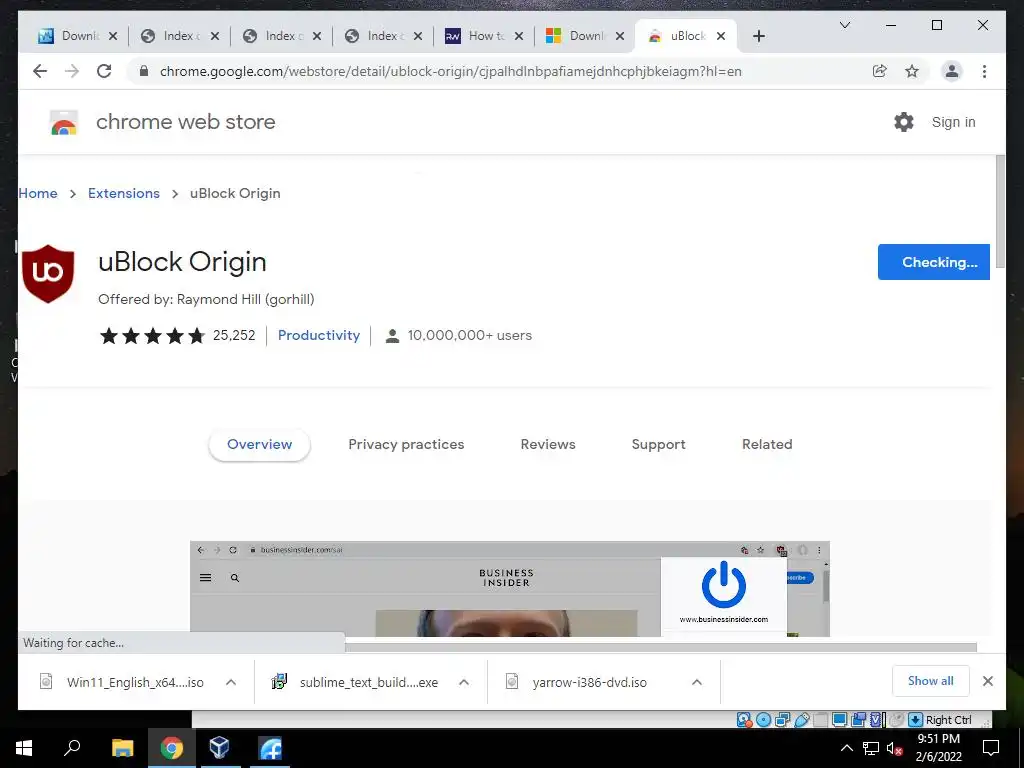Image resolution: width=1024 pixels, height=768 pixels.
Task: Close the How to tab
Action: pyautogui.click(x=519, y=36)
